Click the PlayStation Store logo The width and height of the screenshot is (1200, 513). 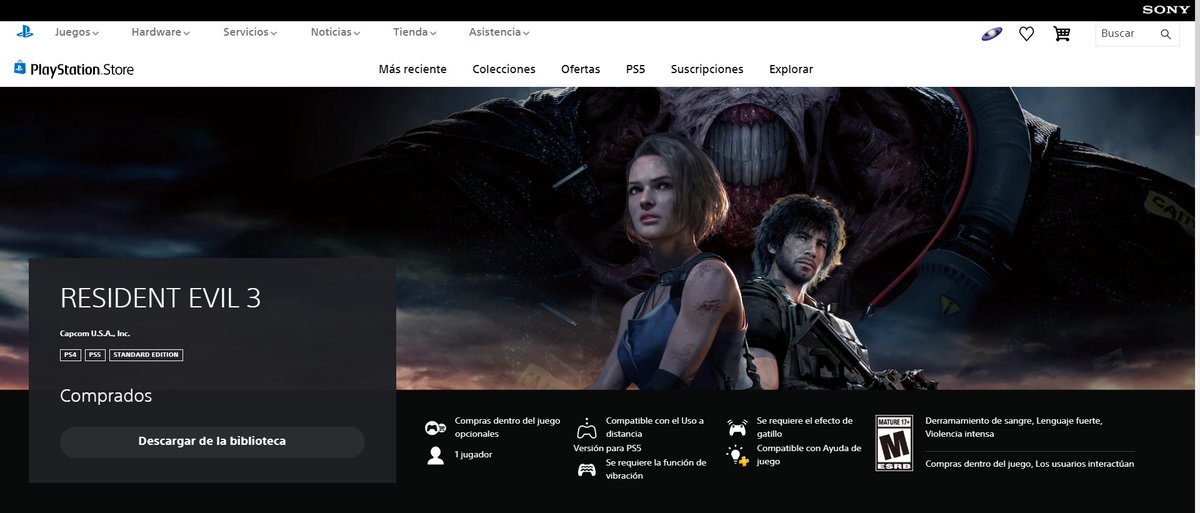[74, 69]
